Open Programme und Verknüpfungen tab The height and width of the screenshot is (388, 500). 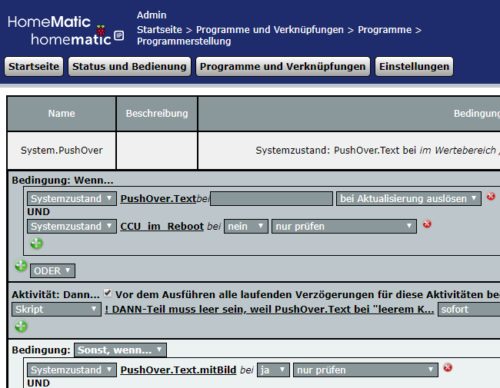point(283,66)
